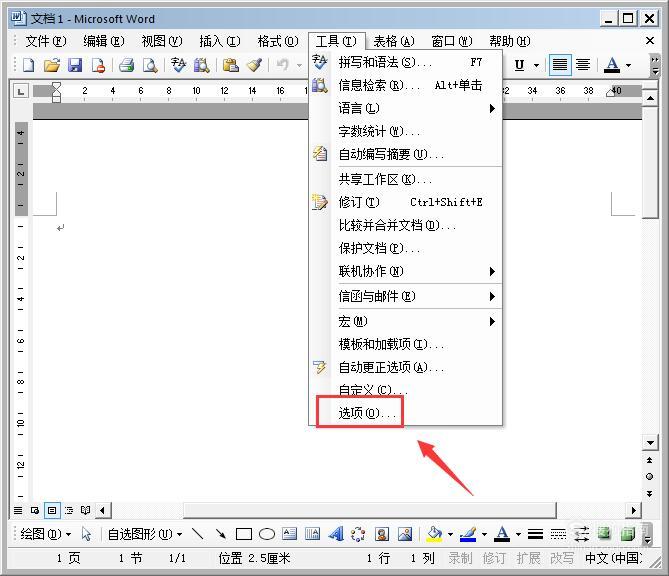Choose 选项(O) at bottom of Tools menu
Screen dimensions: 669x576
[405, 413]
